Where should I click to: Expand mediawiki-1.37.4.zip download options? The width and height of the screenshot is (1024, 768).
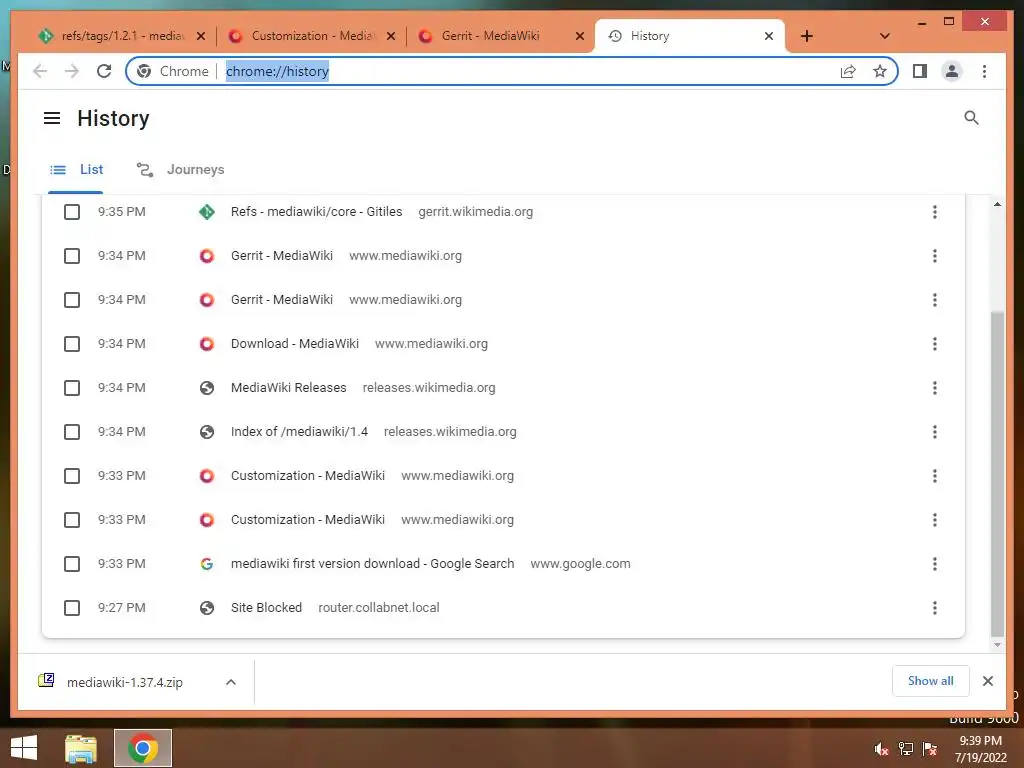[x=231, y=682]
